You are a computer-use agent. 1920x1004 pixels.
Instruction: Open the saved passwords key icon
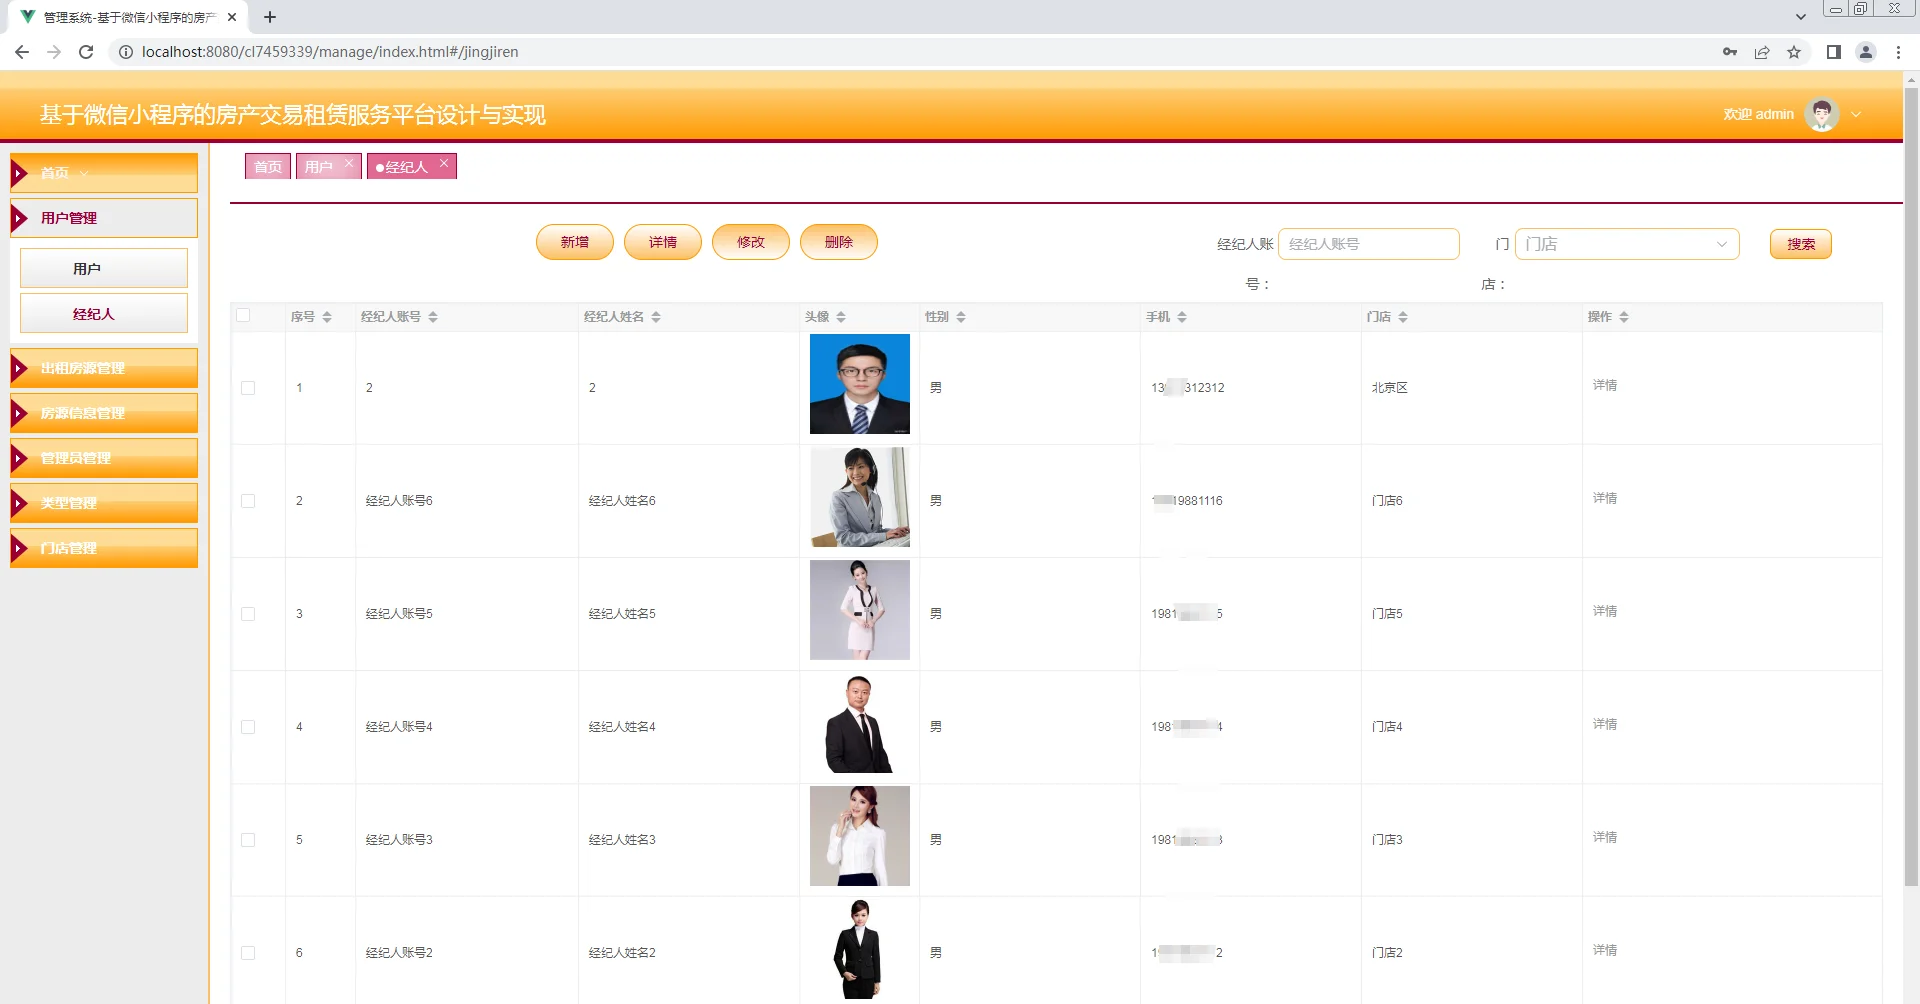click(1730, 52)
